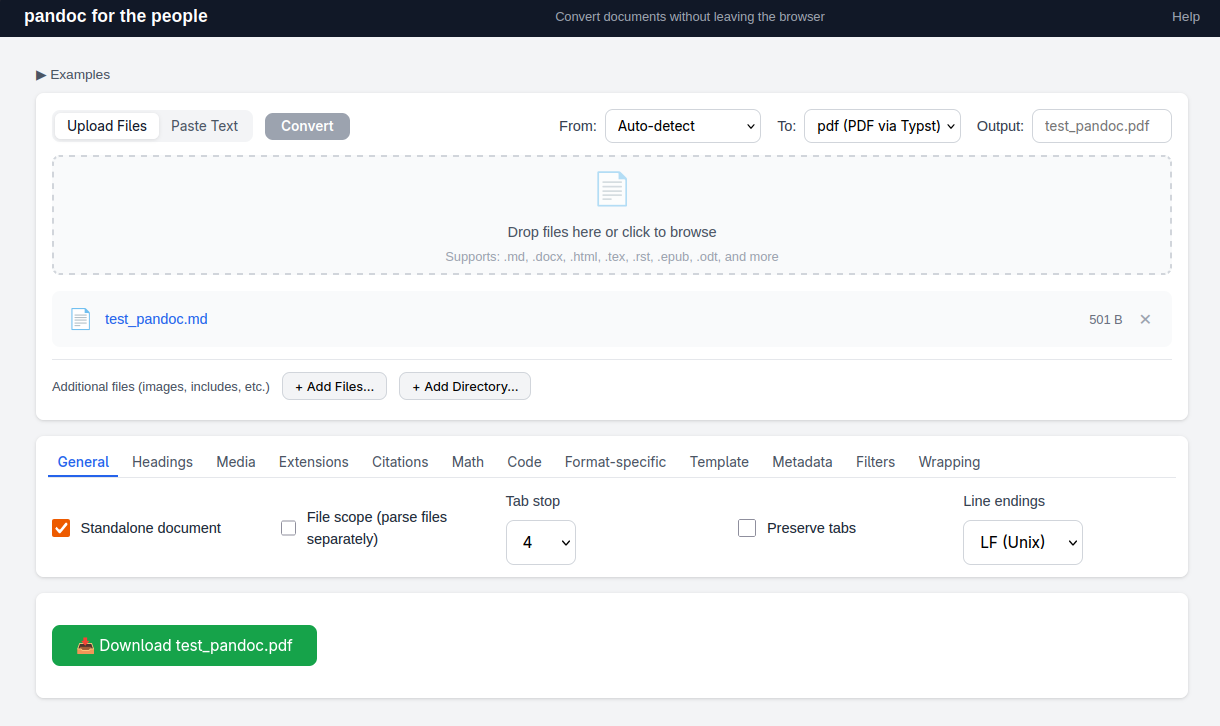Click the Convert documents without leaving browser tagline
Image resolution: width=1220 pixels, height=726 pixels.
690,17
